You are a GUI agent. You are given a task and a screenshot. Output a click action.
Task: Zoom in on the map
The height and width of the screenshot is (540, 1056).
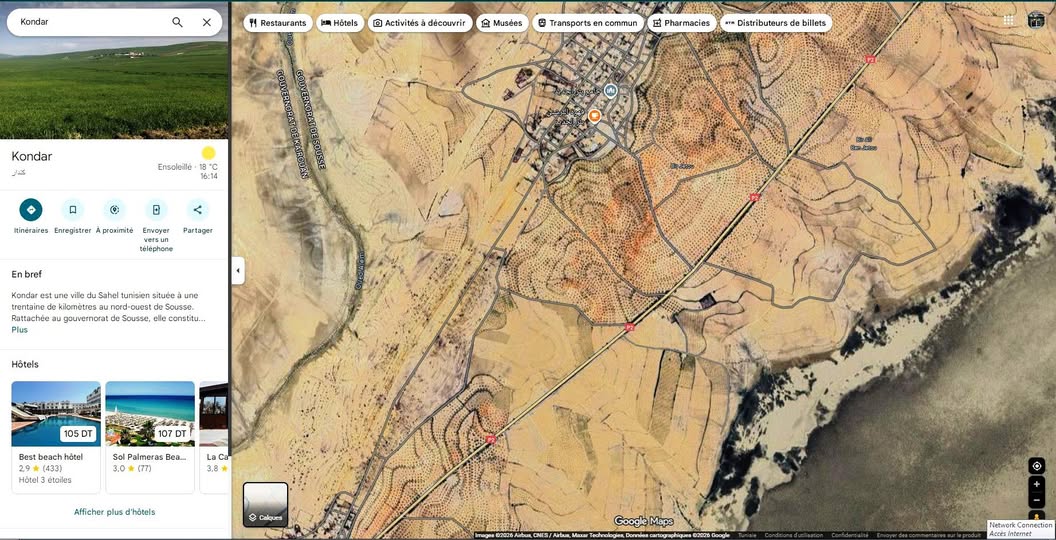[x=1036, y=484]
